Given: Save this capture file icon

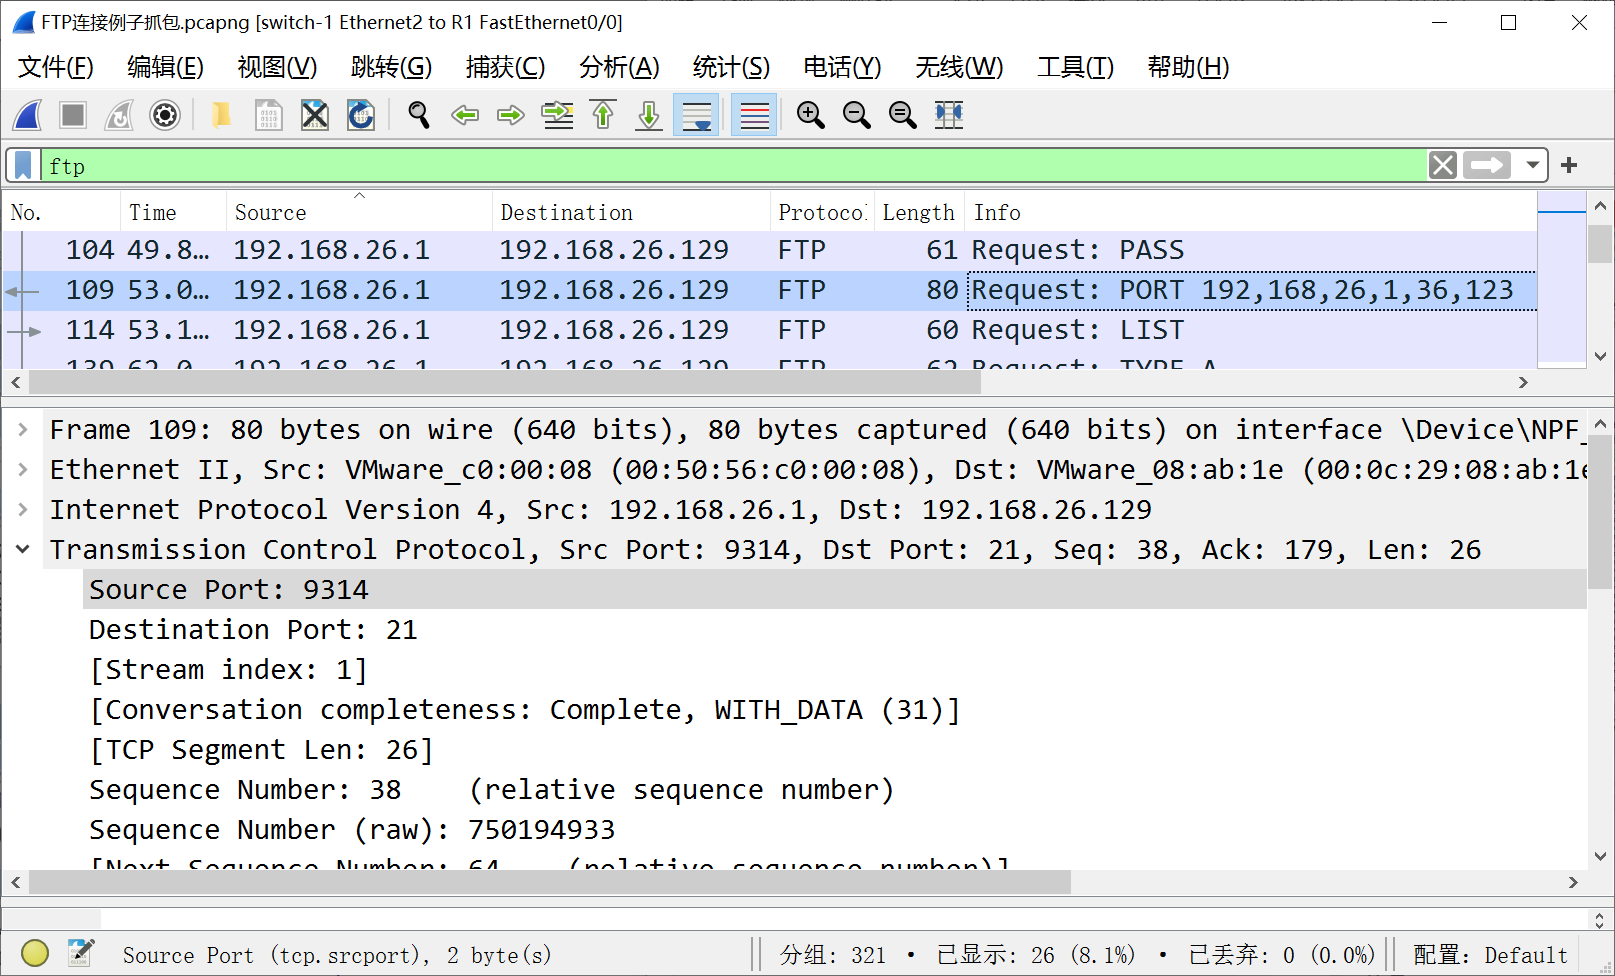Looking at the screenshot, I should coord(268,115).
